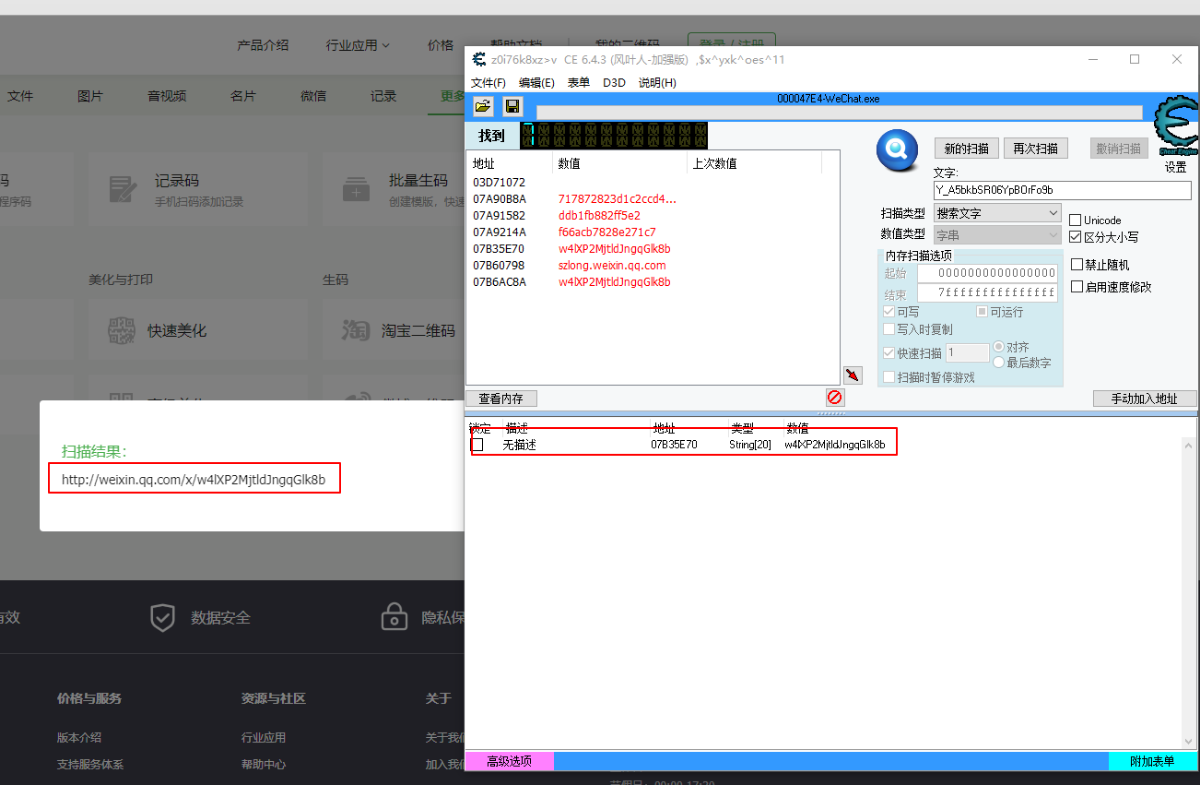Open the 说明(H) help menu
The image size is (1200, 785).
click(x=657, y=83)
